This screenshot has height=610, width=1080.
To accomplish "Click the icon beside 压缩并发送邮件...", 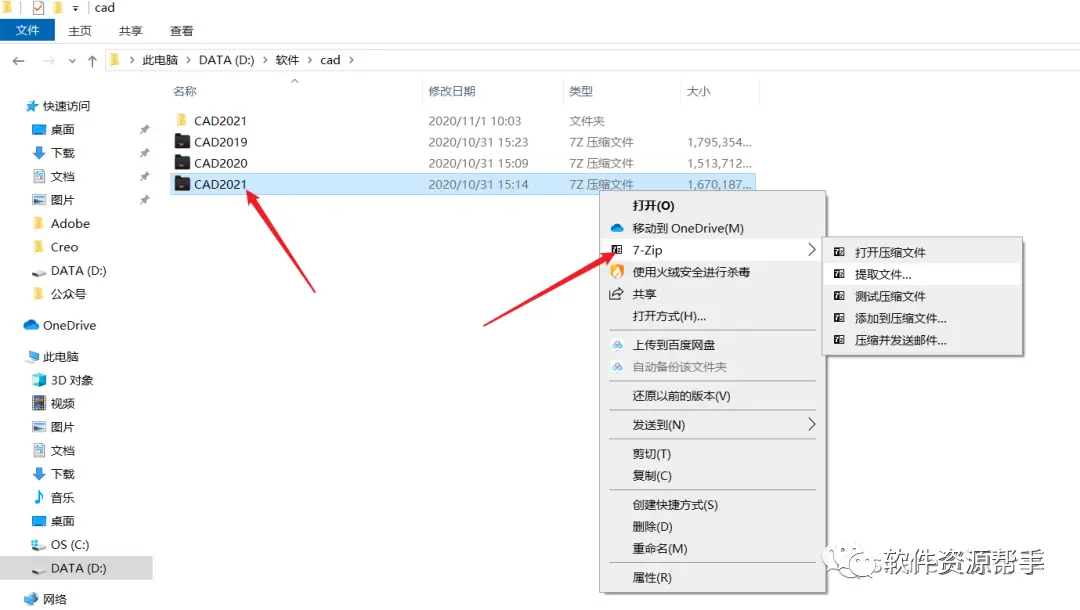I will click(x=839, y=340).
